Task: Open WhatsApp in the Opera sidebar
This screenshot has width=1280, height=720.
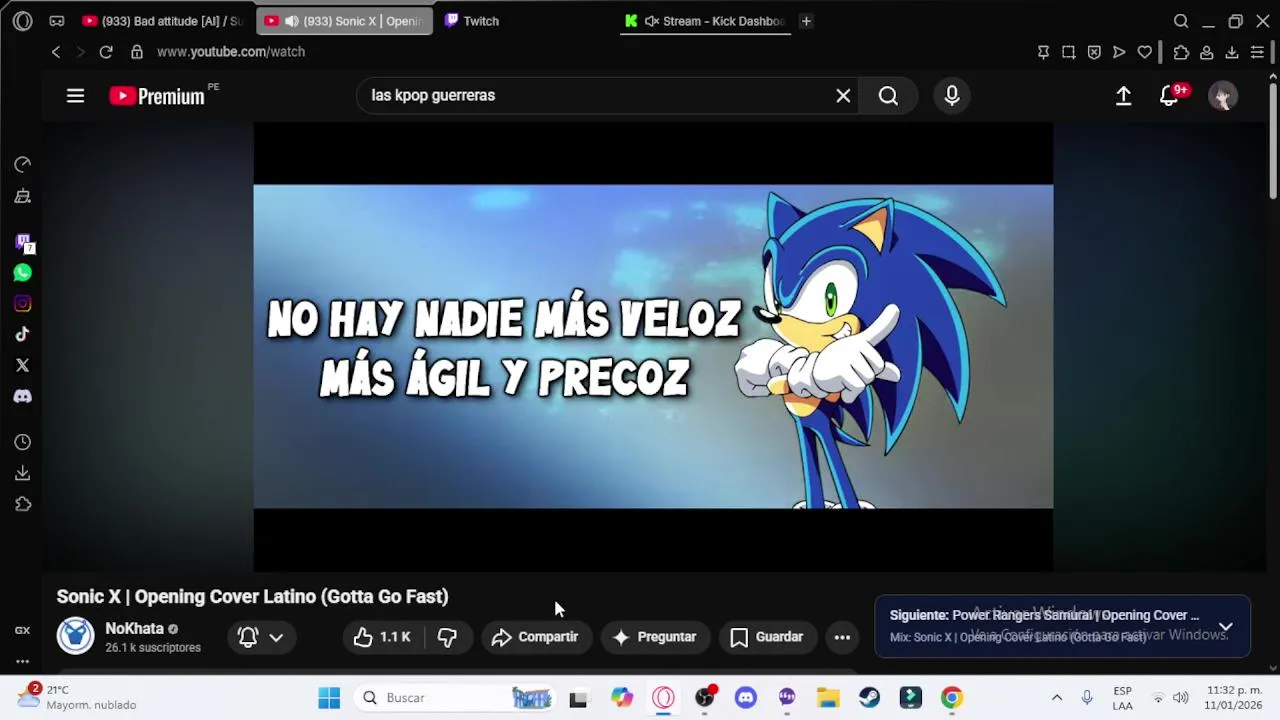Action: [x=23, y=273]
